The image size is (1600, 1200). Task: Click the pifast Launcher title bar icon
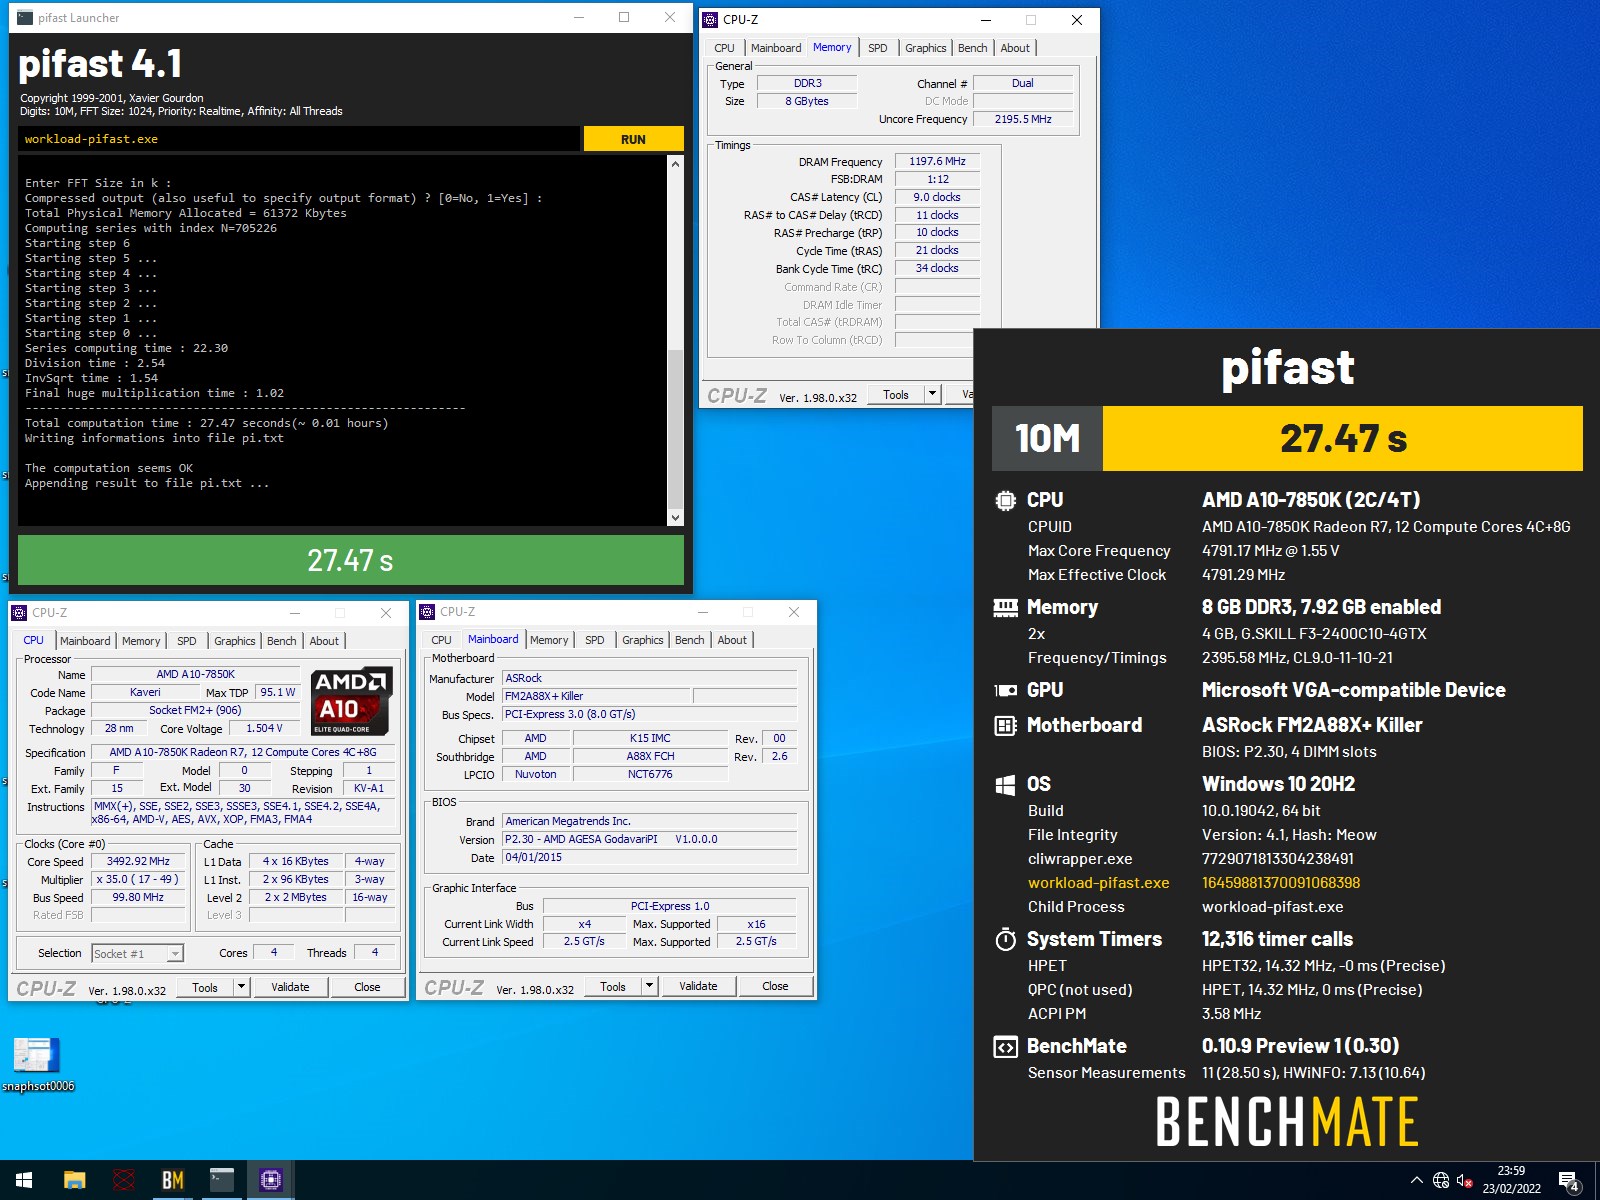click(x=24, y=18)
